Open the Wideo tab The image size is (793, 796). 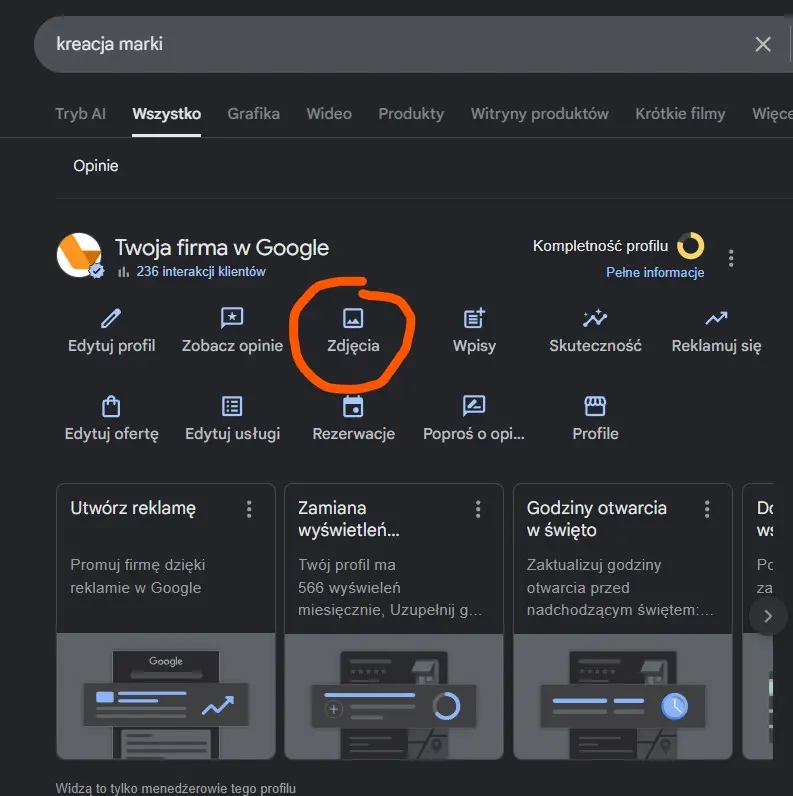pyautogui.click(x=329, y=114)
